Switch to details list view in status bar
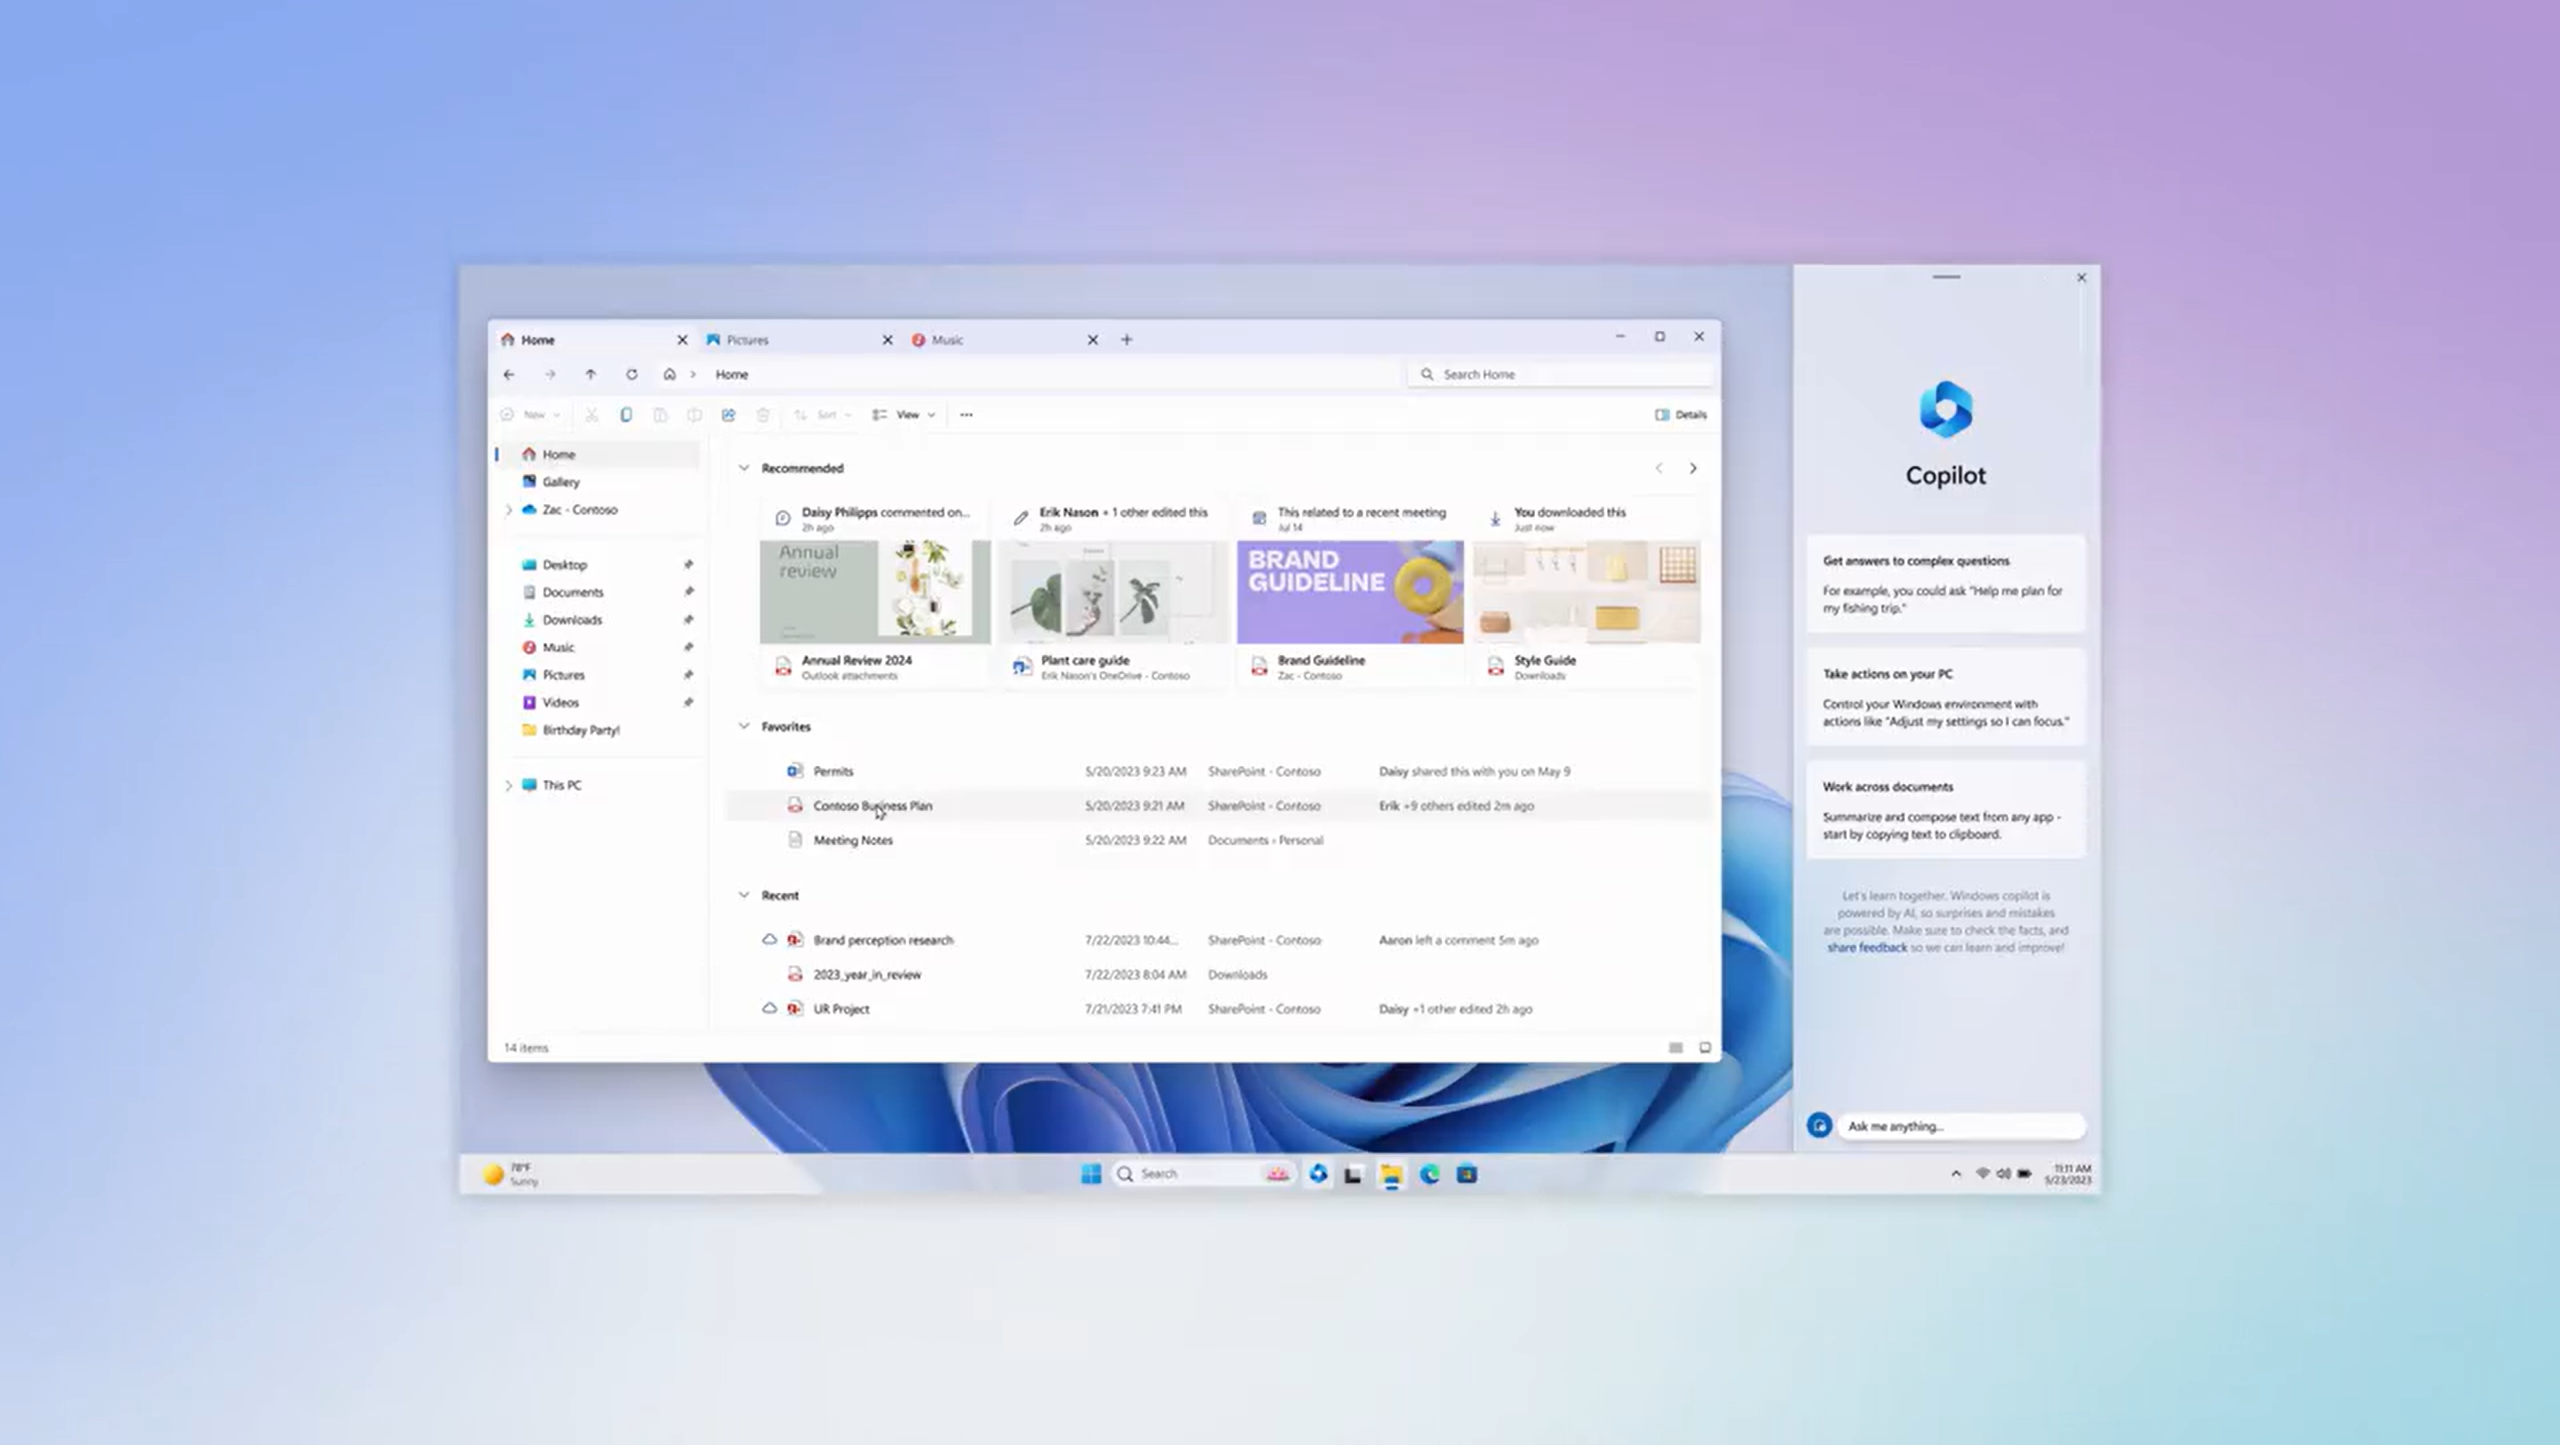The height and width of the screenshot is (1445, 2560). (1676, 1048)
